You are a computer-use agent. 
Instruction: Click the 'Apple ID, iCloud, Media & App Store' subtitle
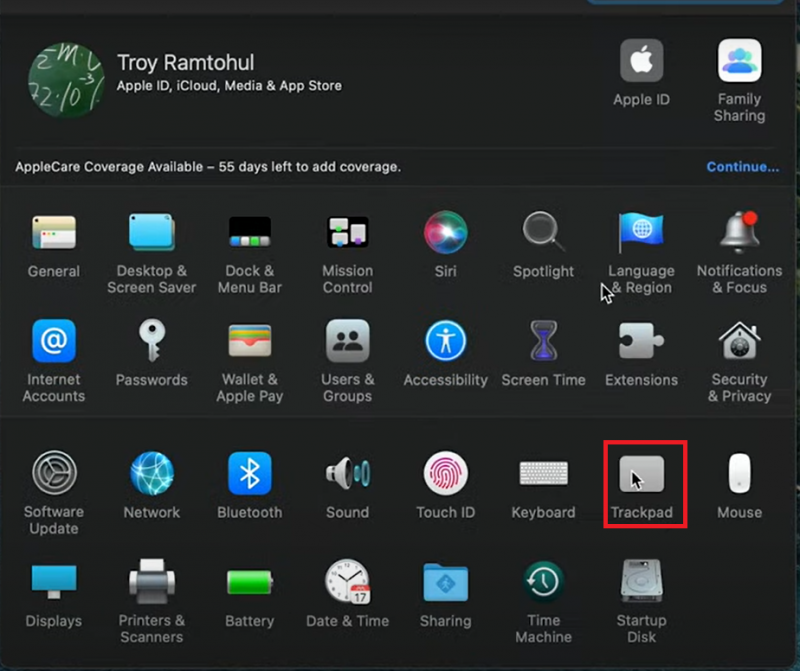[x=229, y=85]
